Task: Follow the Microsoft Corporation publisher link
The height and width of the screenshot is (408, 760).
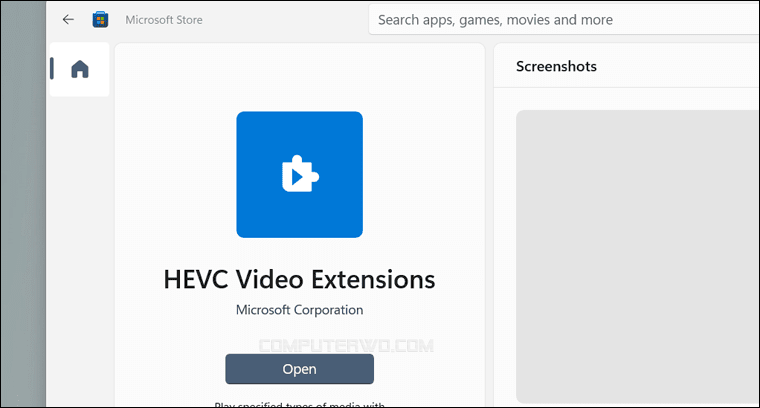Action: [x=300, y=310]
